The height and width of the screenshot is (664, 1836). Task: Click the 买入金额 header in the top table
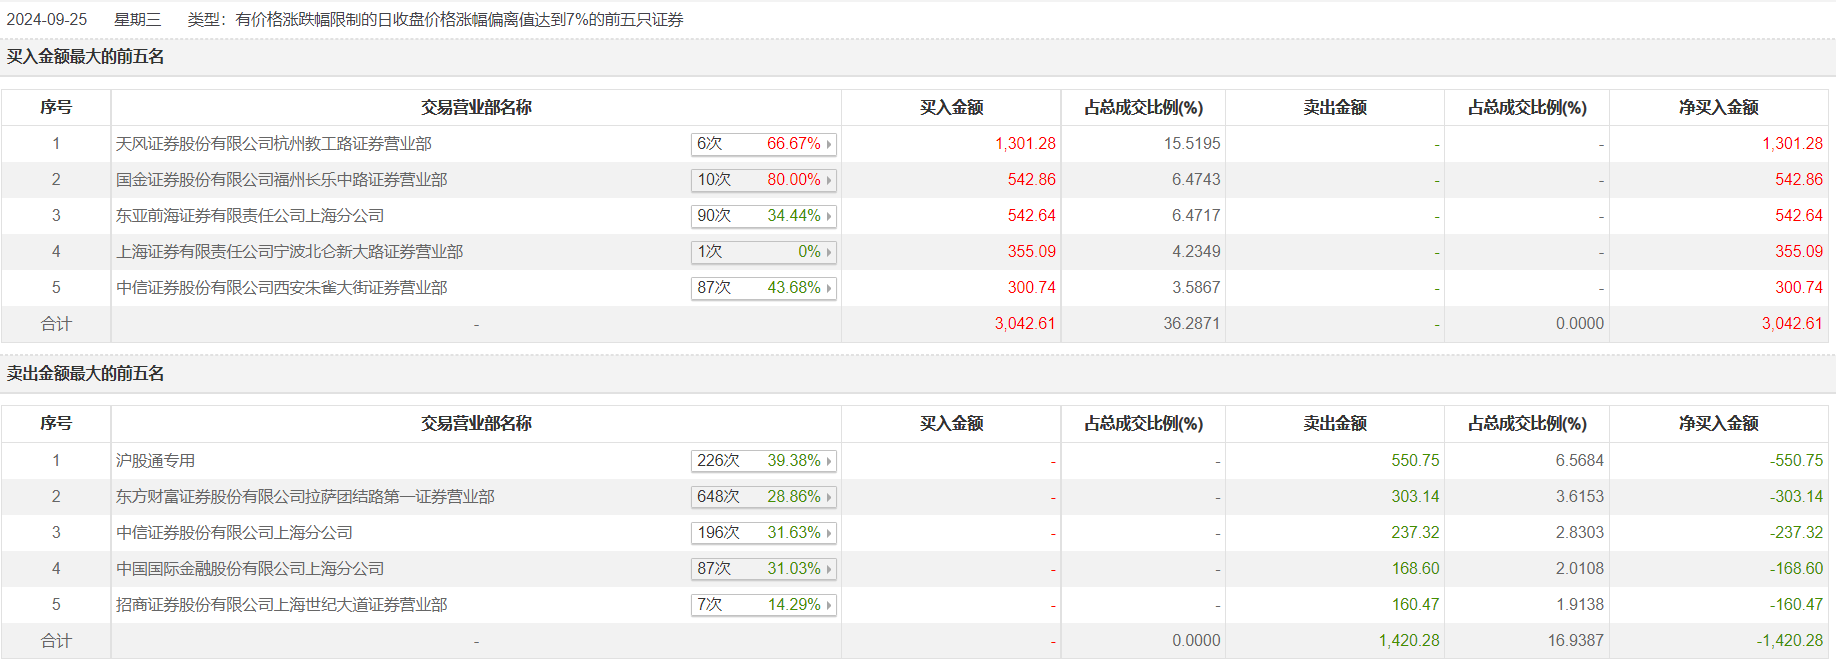click(x=951, y=108)
